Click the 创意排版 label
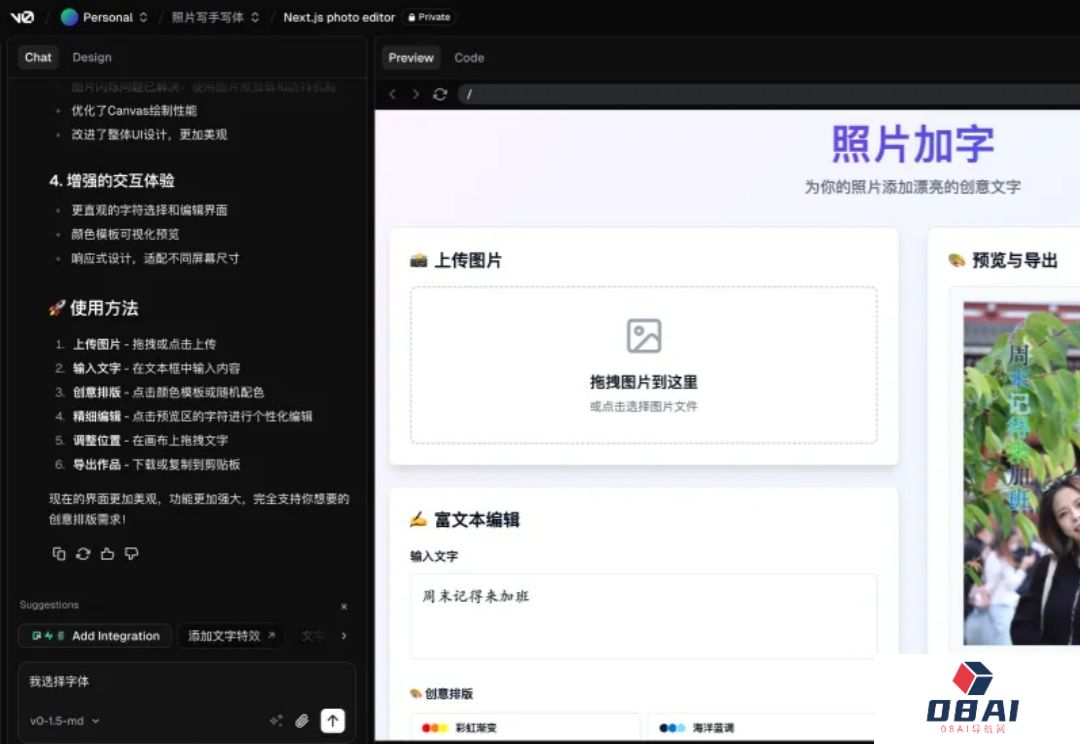1080x744 pixels. point(442,694)
